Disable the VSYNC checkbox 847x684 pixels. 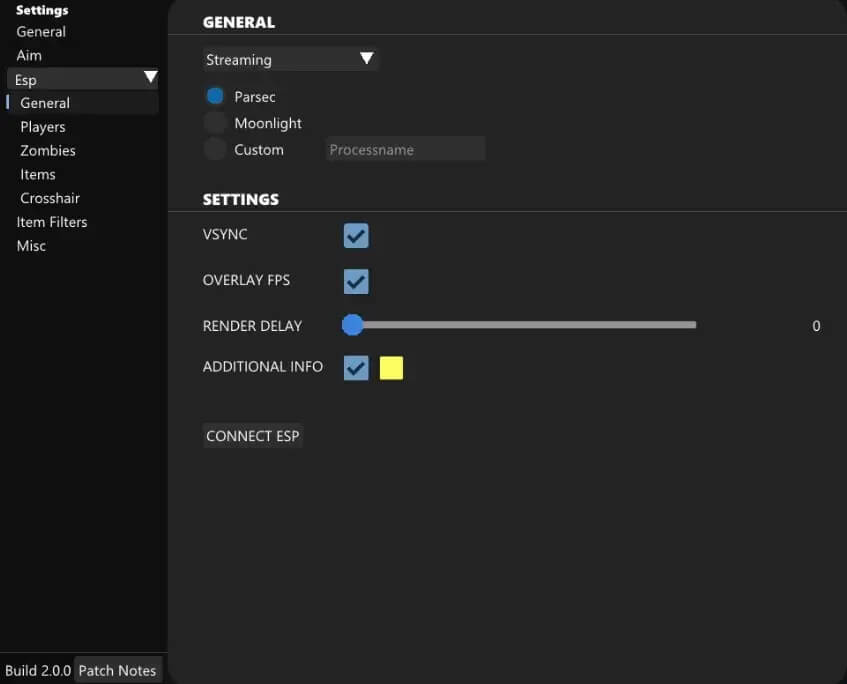[356, 235]
